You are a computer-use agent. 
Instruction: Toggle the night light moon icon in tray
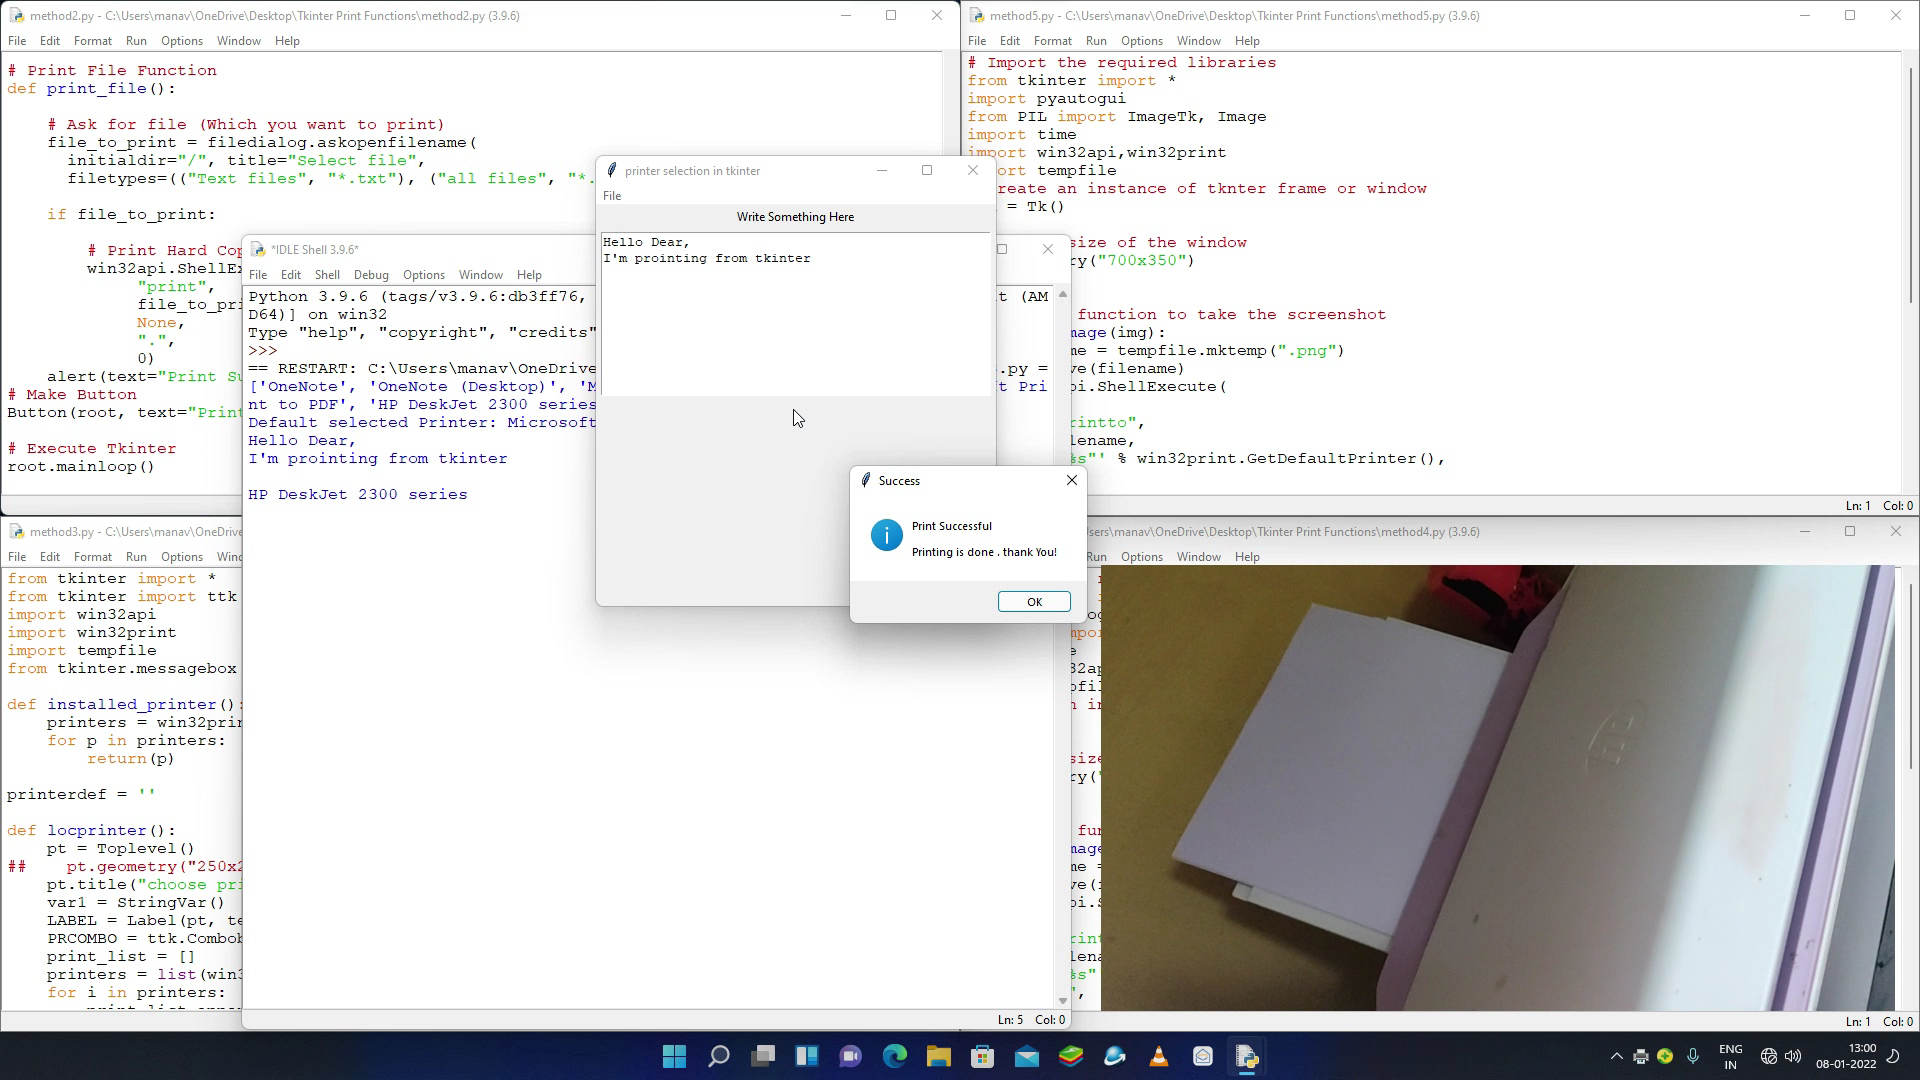click(x=1893, y=1056)
